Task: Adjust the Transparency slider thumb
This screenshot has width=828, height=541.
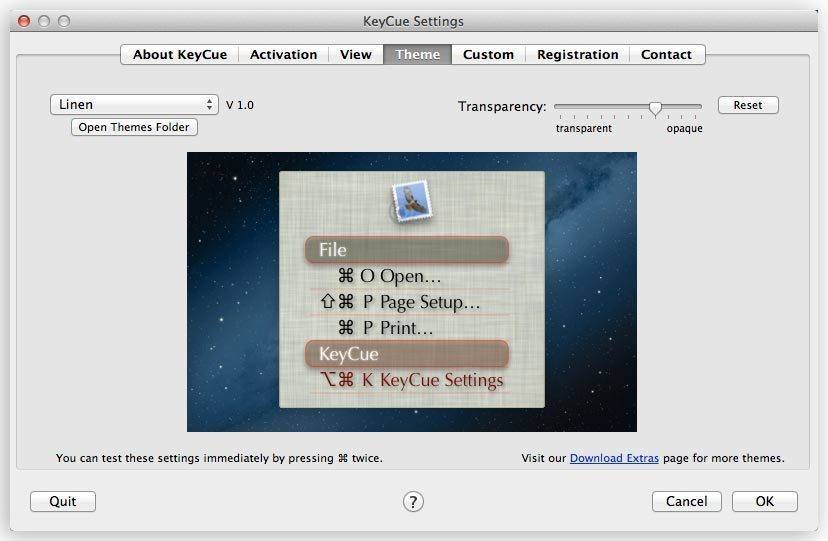Action: (655, 108)
